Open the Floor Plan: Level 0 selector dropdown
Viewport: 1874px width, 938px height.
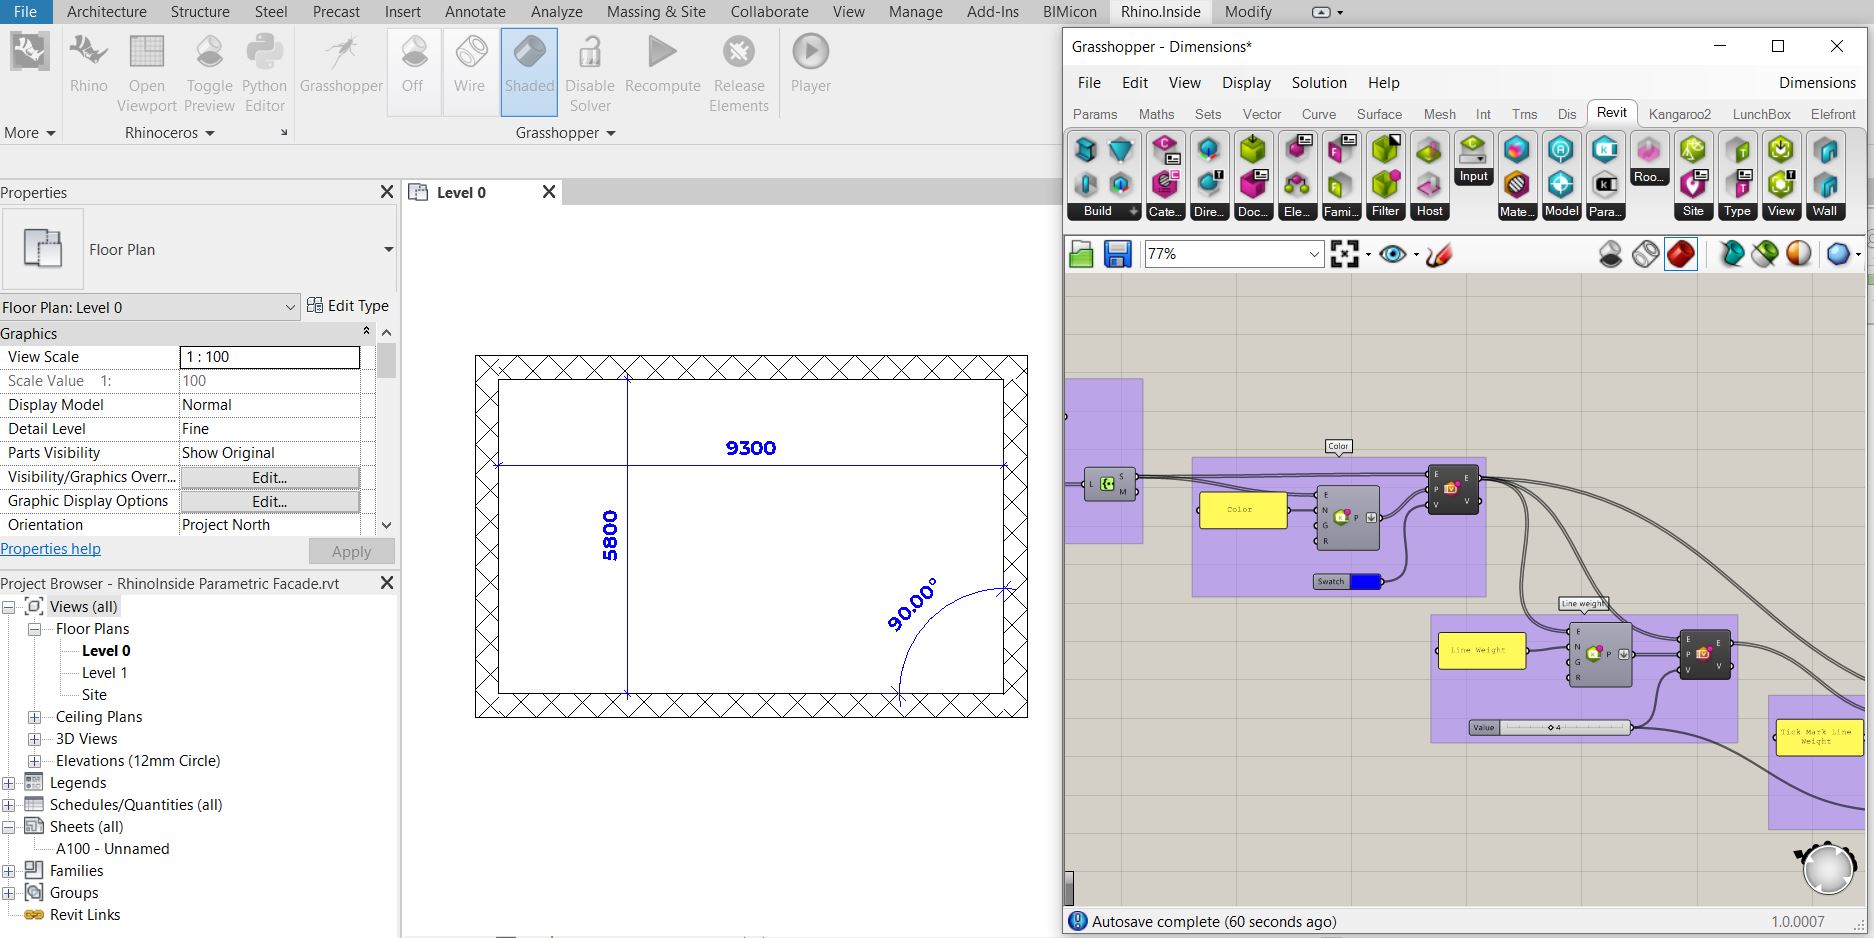(291, 307)
